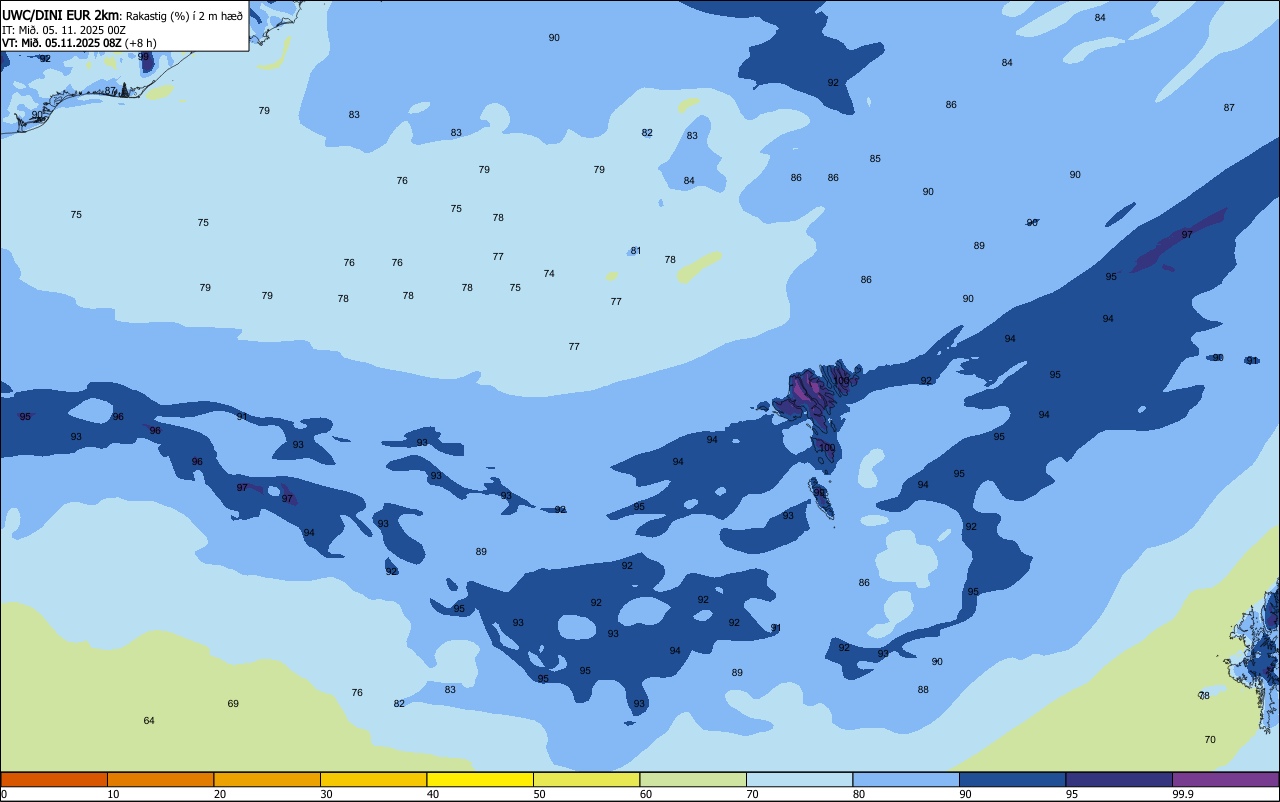Click the '(+8 h)' forecast offset text

(141, 43)
